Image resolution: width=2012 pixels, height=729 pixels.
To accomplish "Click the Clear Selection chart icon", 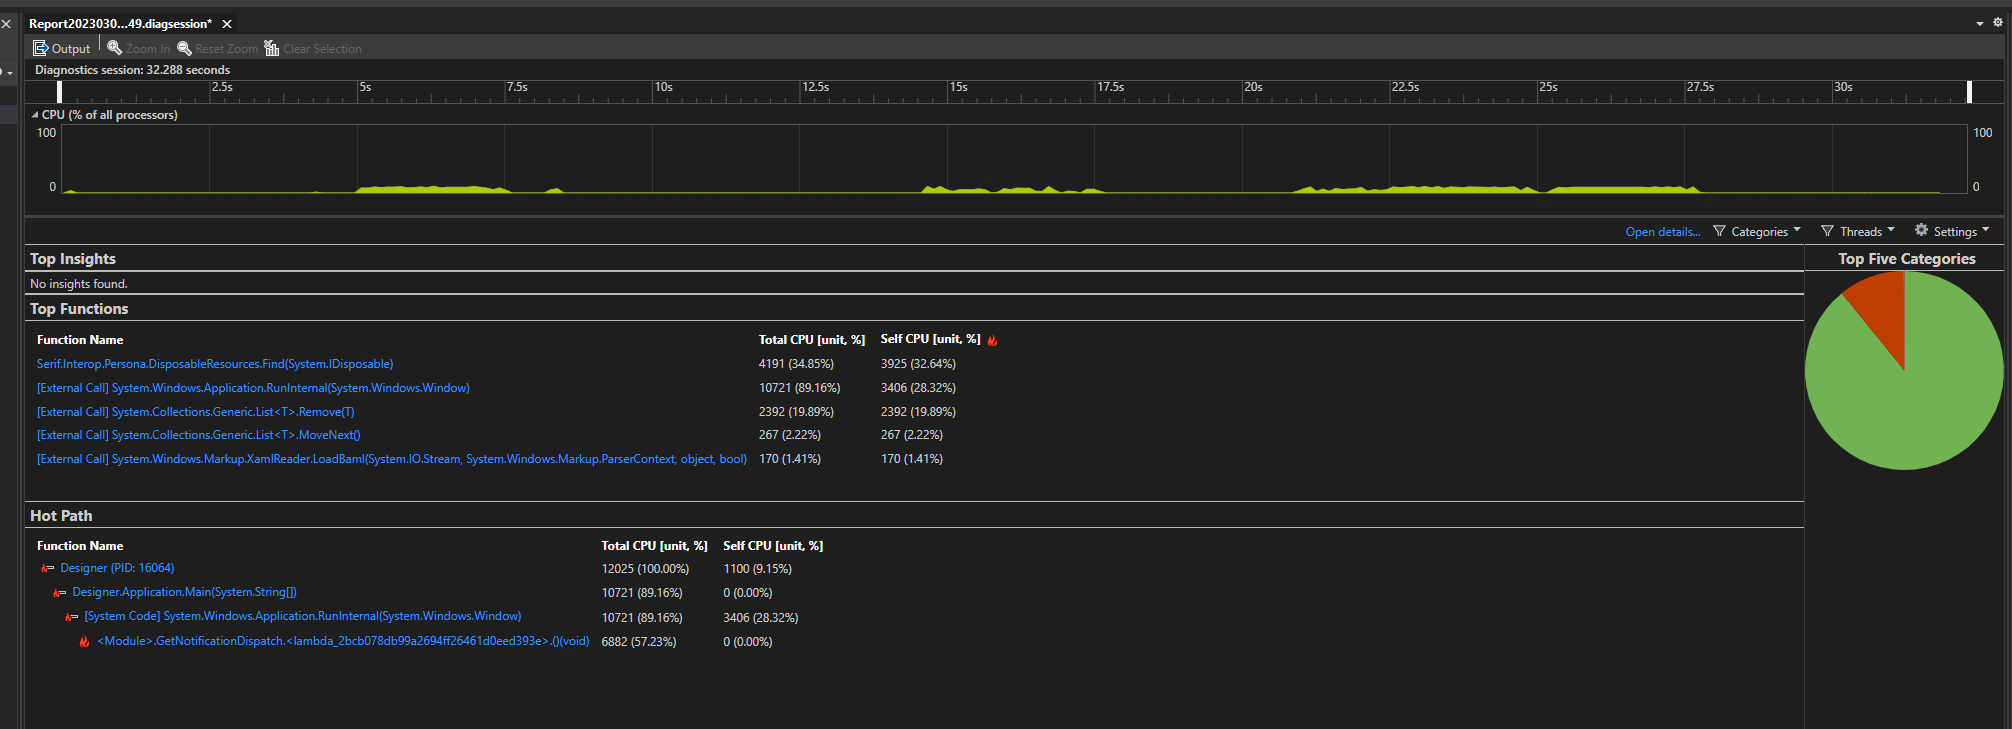I will point(271,48).
